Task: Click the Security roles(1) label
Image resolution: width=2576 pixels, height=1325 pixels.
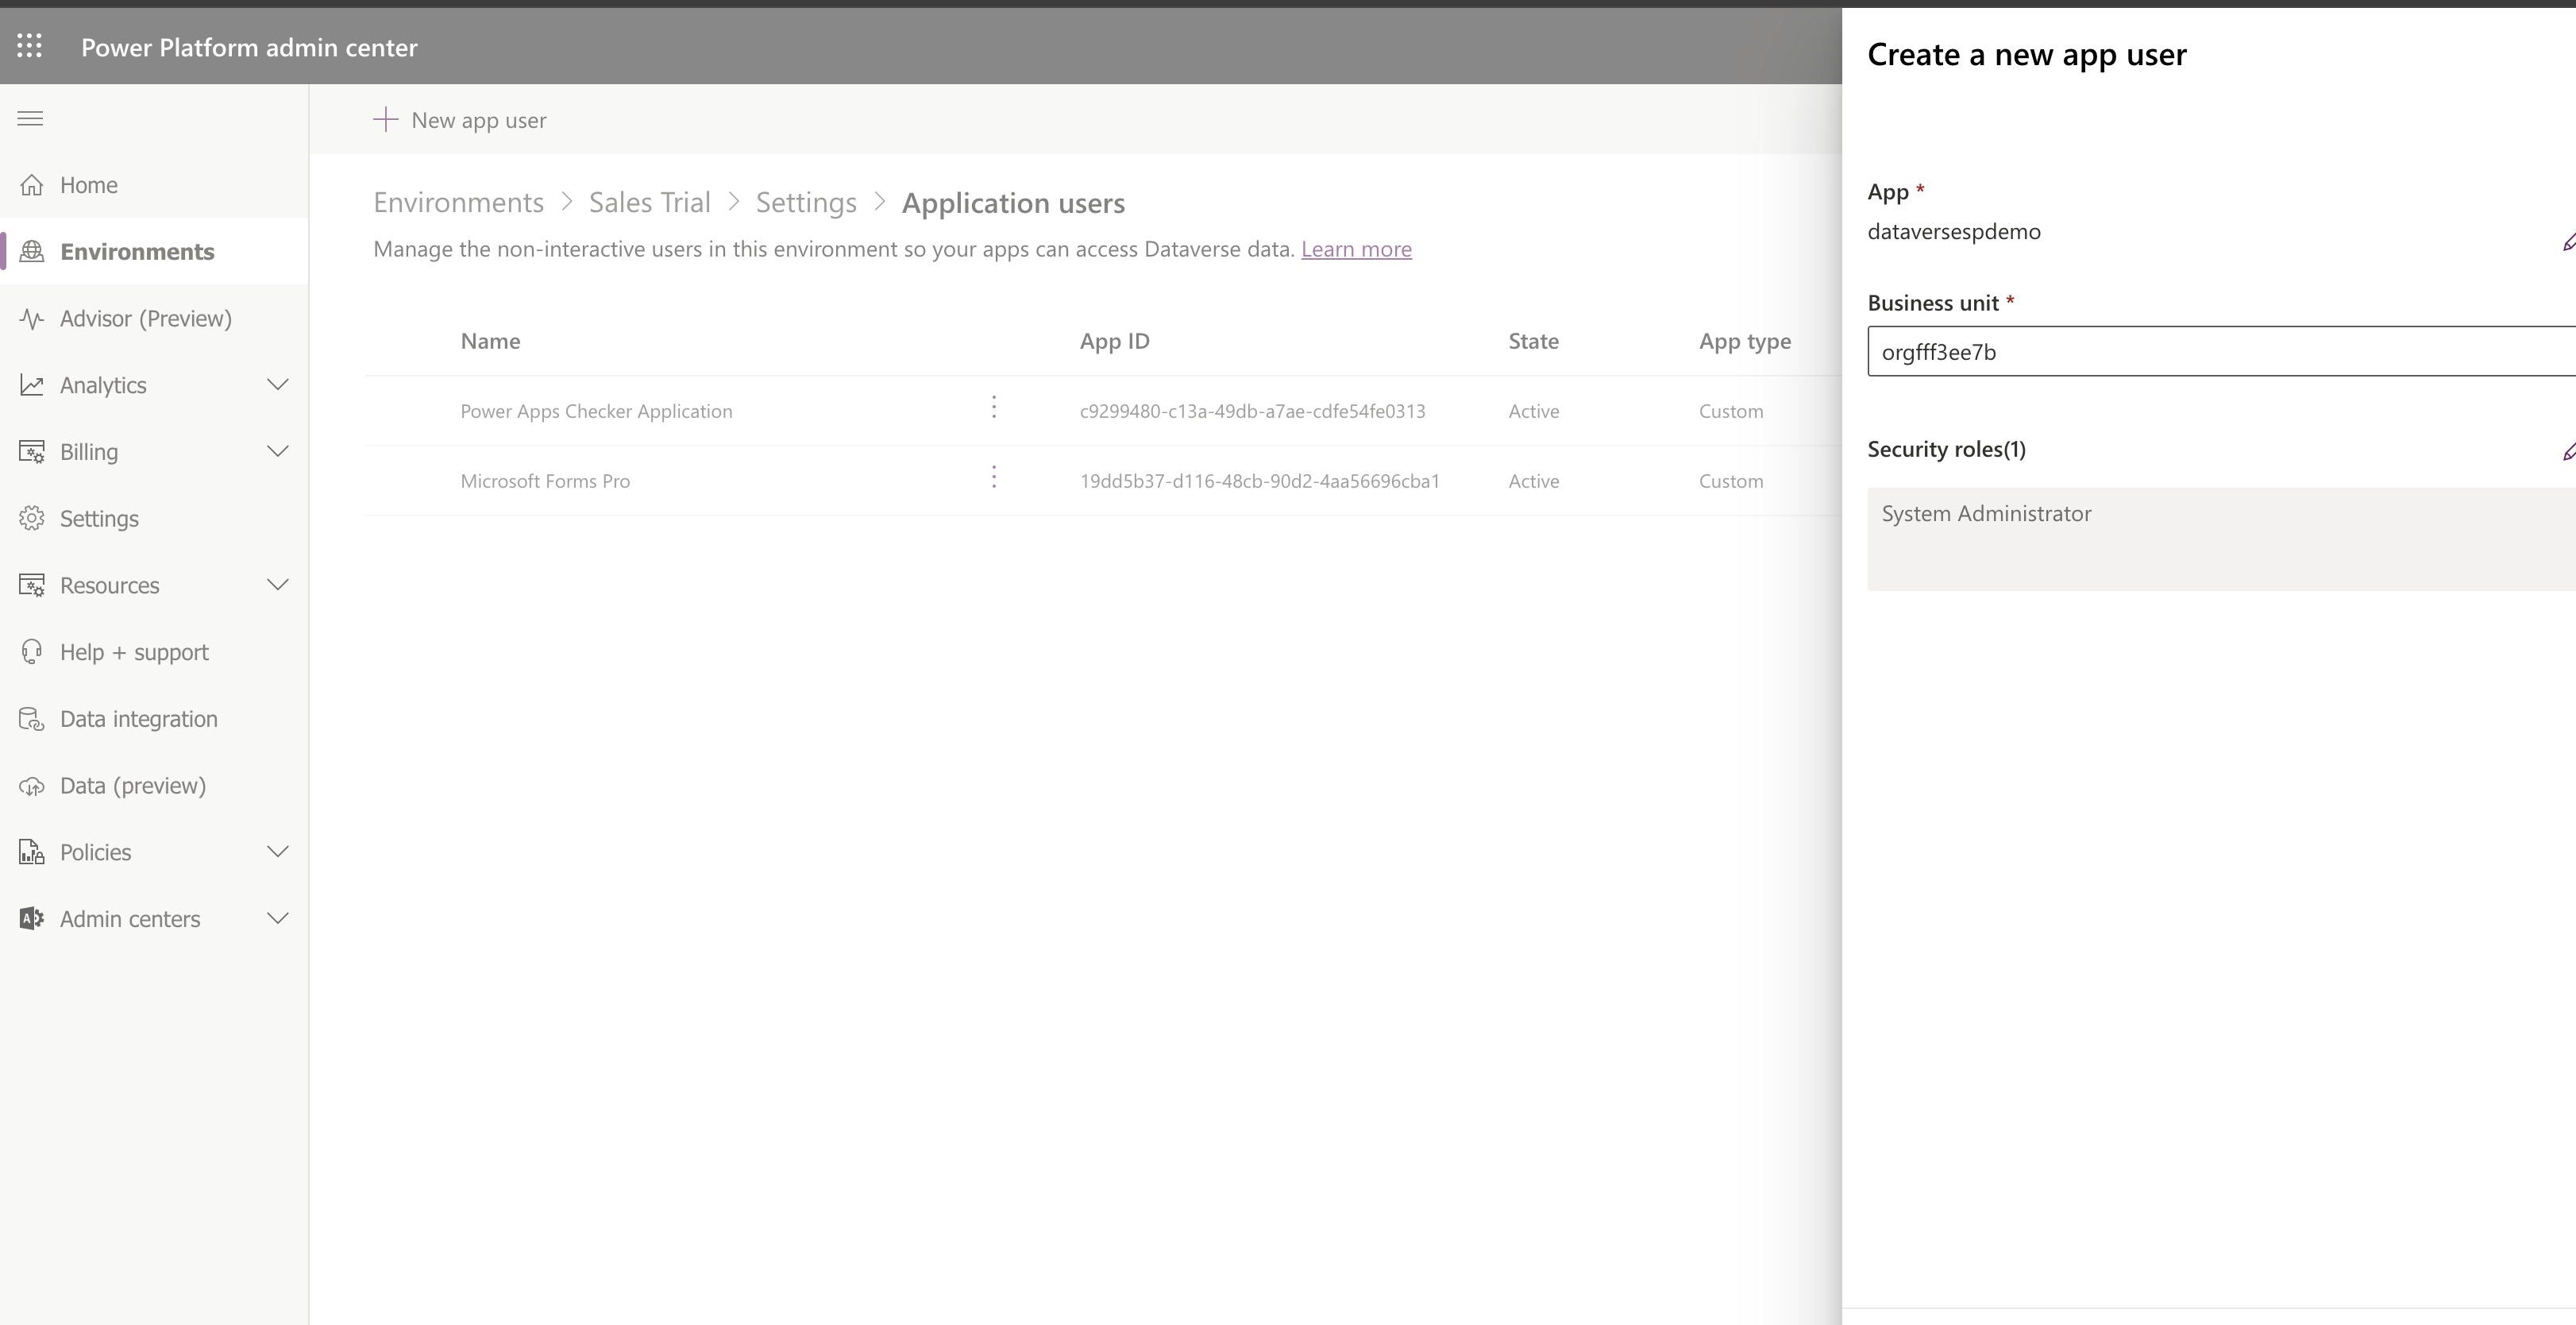Action: pos(1946,449)
